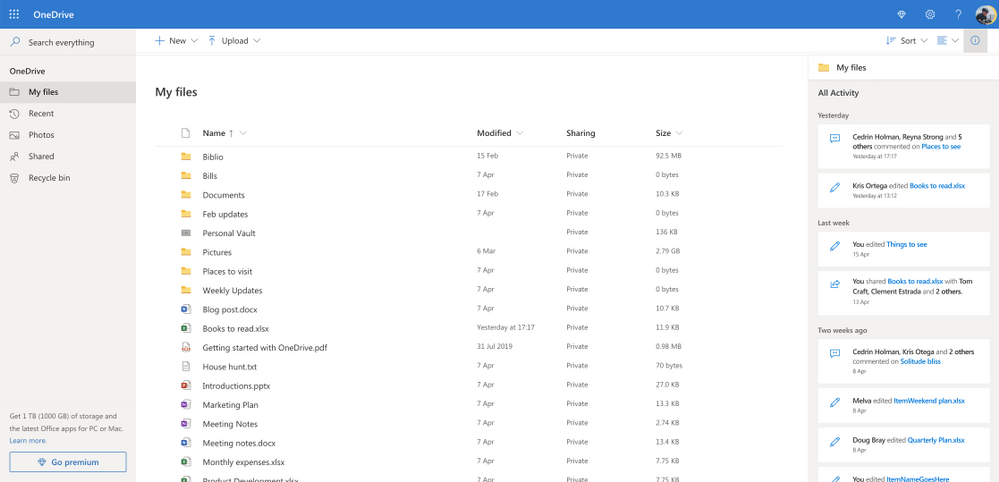
Task: Open the Modified column dropdown
Action: [520, 133]
